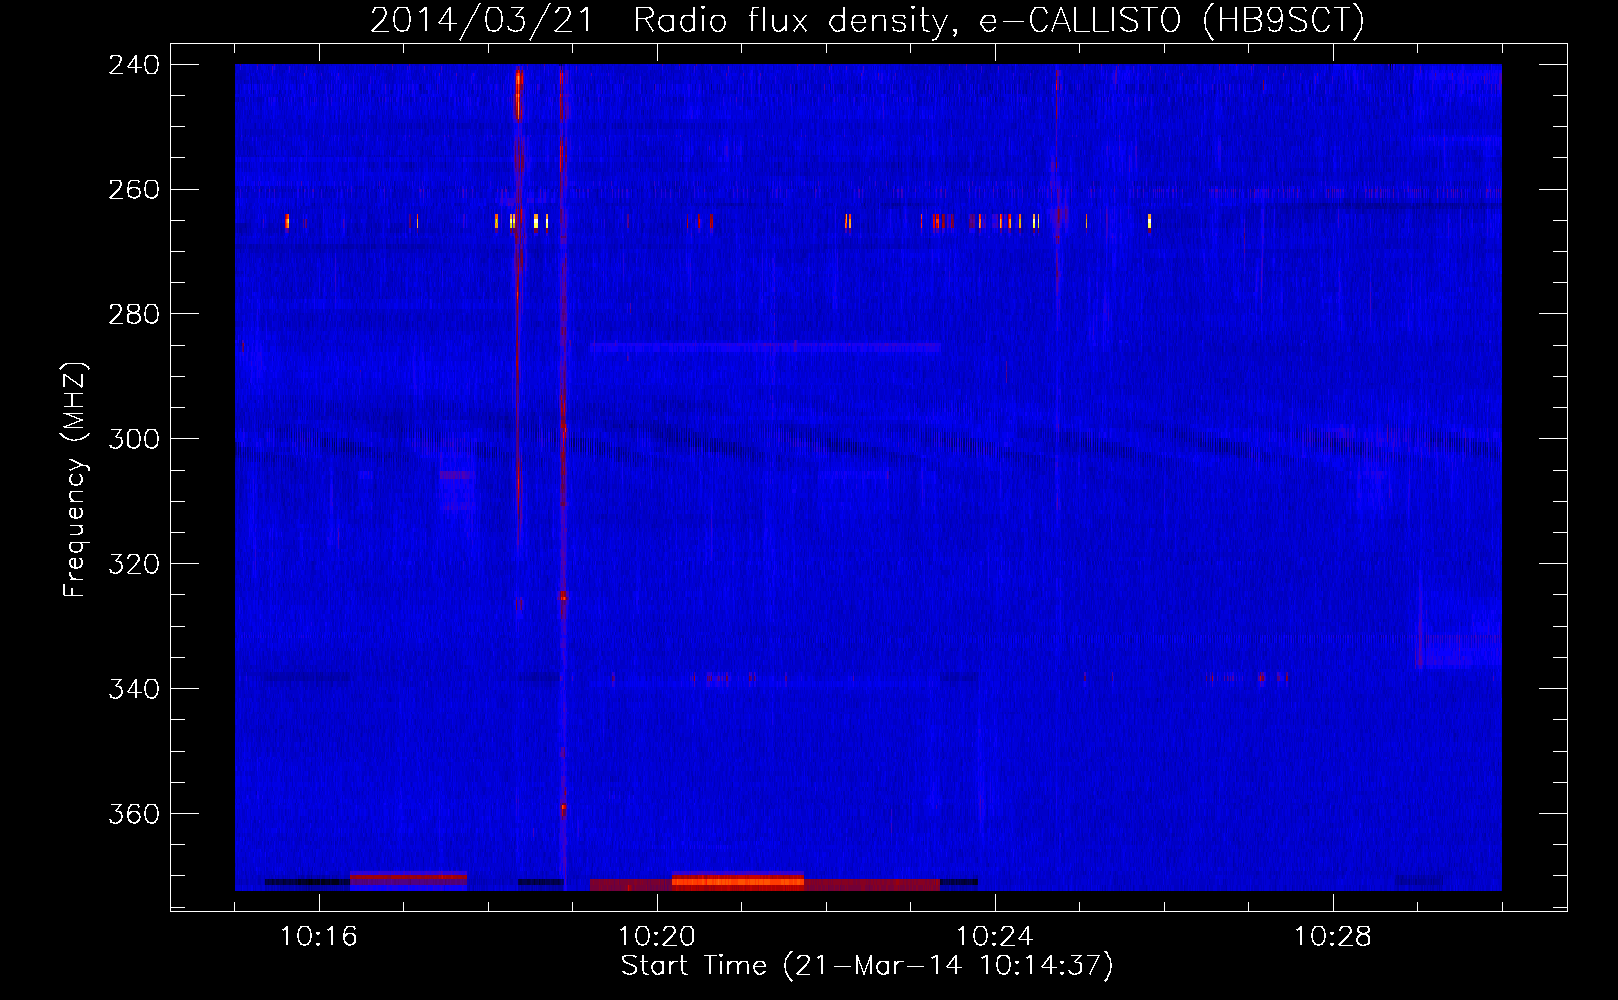Click the 'Frequency (MHZ)' axis label
The image size is (1618, 1000).
click(75, 479)
